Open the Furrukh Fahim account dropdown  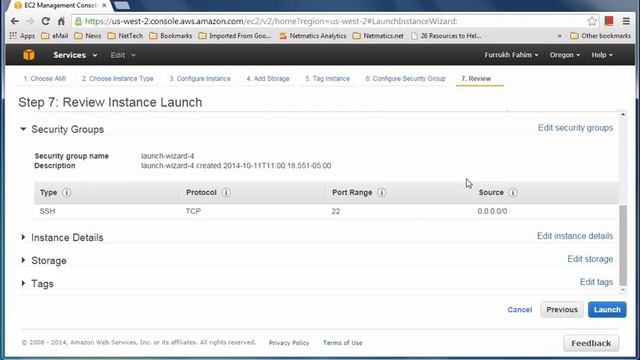click(x=511, y=55)
